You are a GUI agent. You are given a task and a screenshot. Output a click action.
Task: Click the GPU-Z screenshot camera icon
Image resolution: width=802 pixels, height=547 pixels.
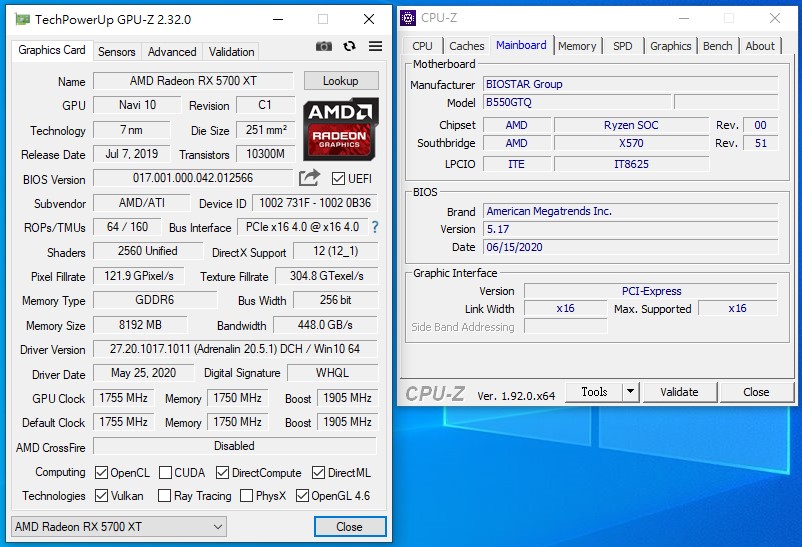click(x=323, y=47)
